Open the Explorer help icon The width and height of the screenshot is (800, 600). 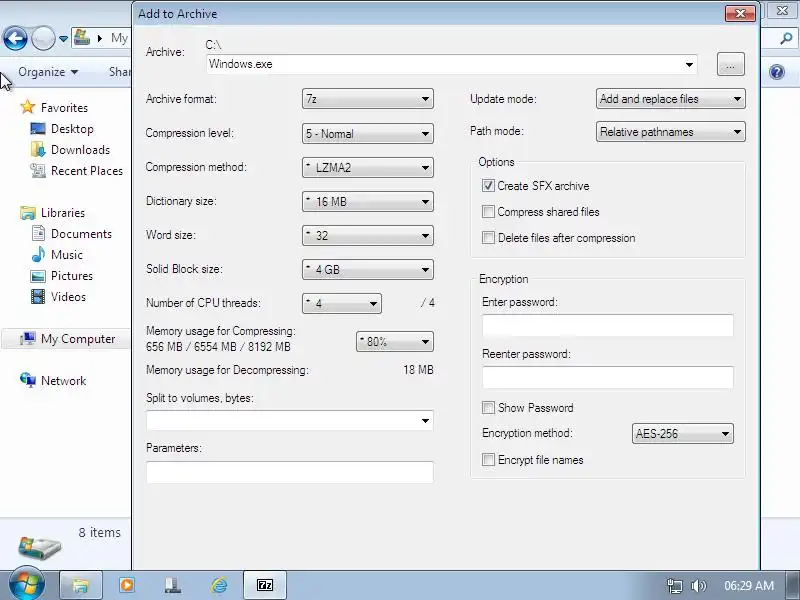777,72
